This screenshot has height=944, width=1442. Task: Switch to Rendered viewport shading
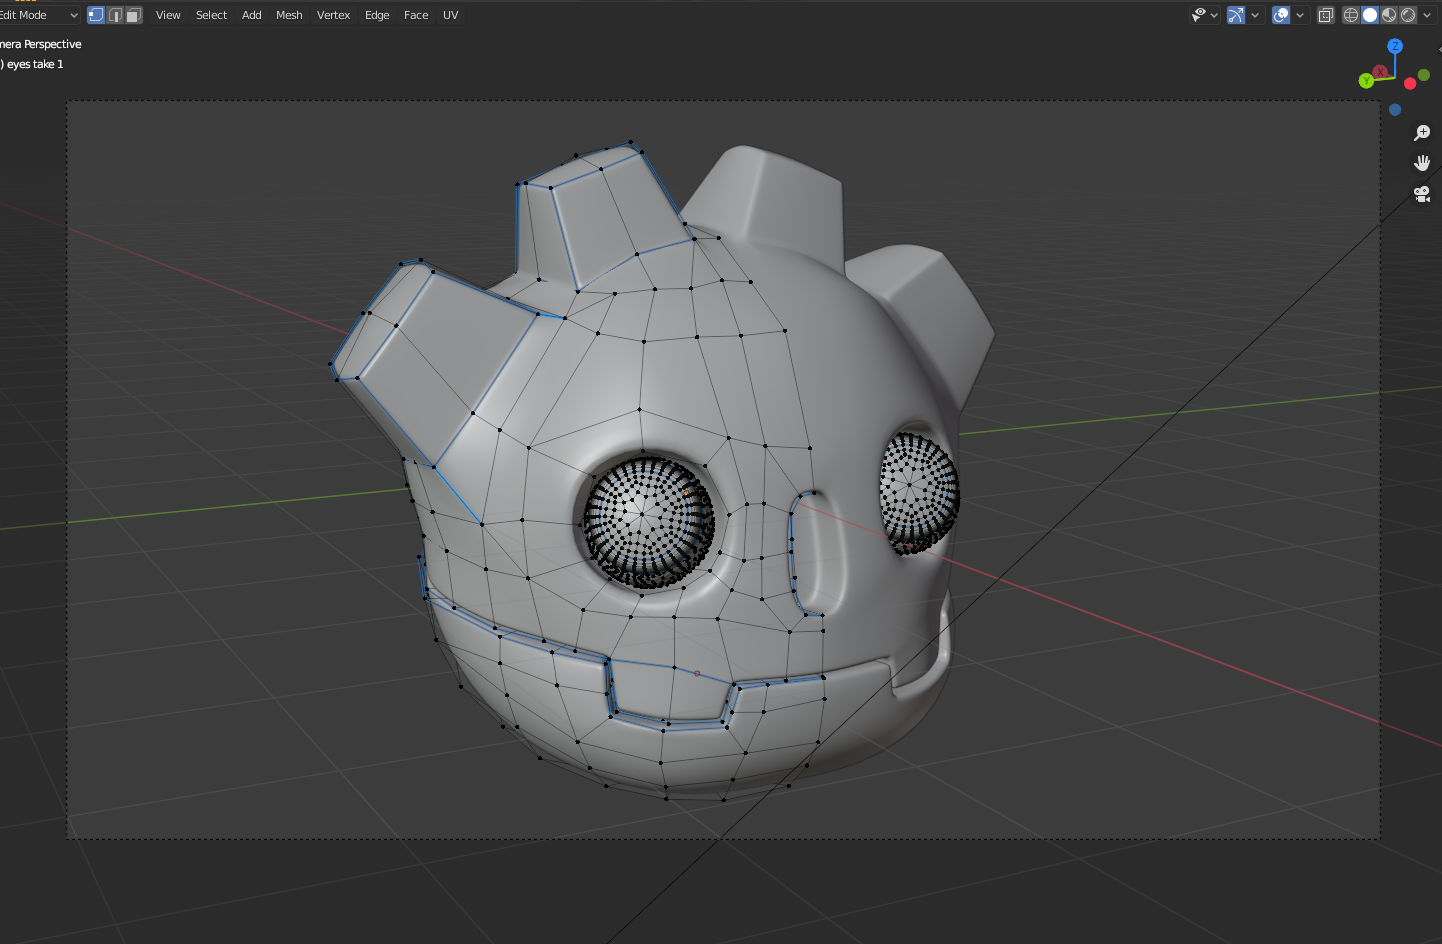coord(1406,14)
